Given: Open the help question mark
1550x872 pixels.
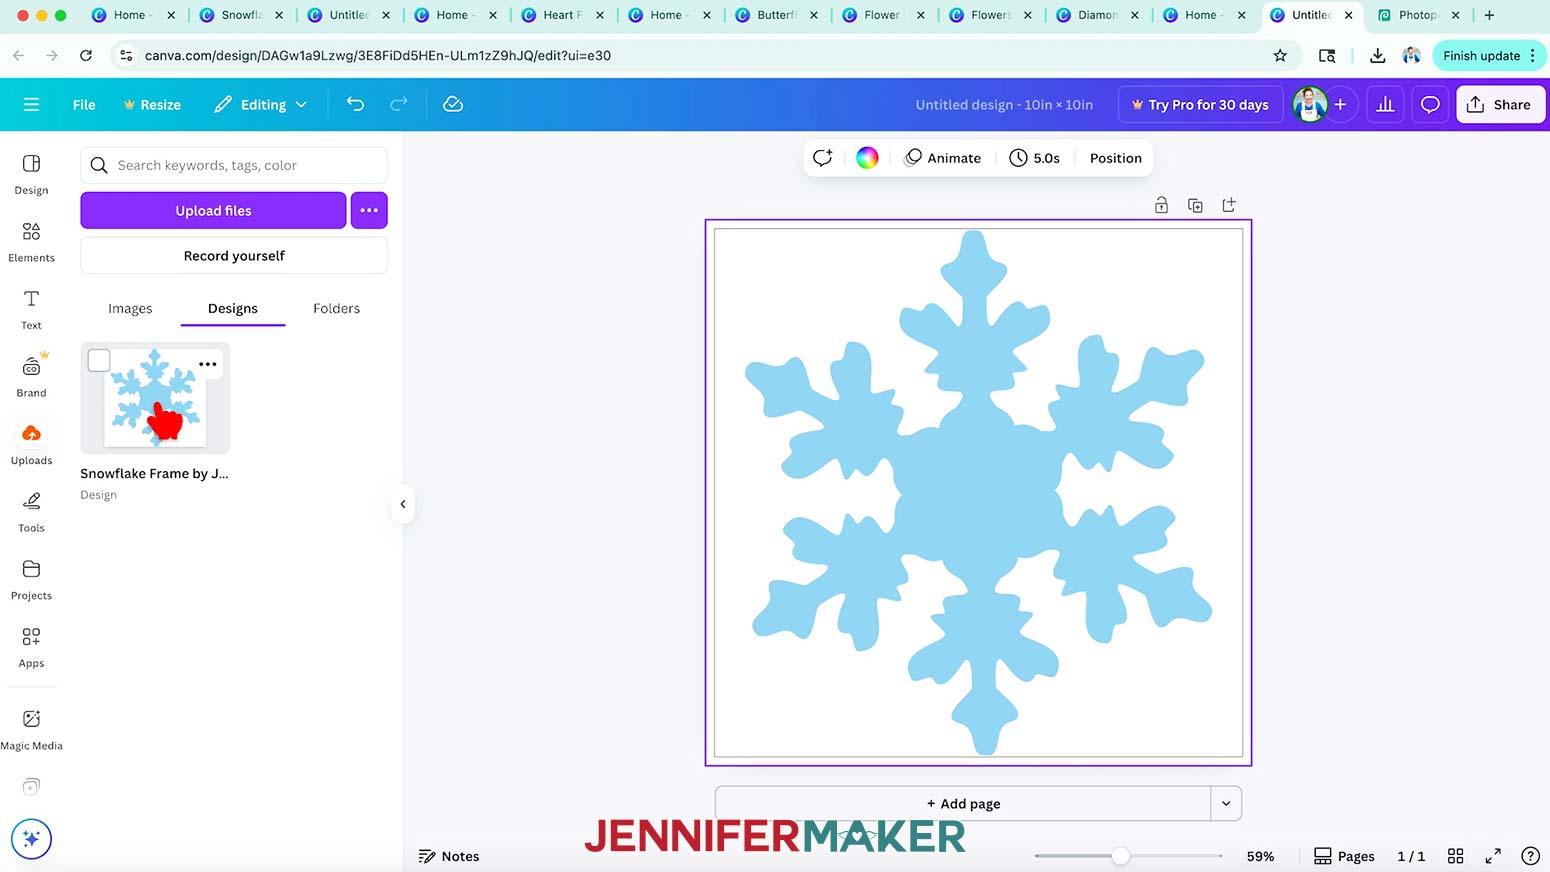Looking at the screenshot, I should [1530, 856].
